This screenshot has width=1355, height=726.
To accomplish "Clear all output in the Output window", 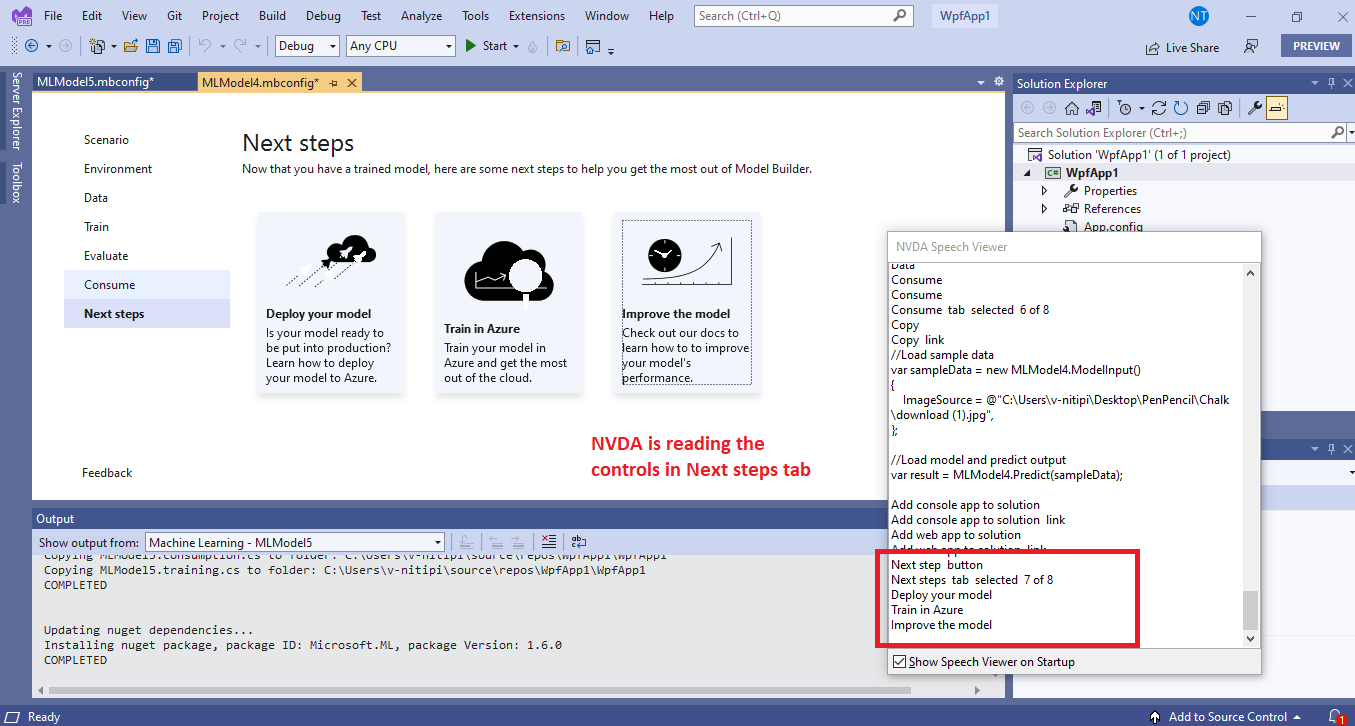I will tap(549, 542).
